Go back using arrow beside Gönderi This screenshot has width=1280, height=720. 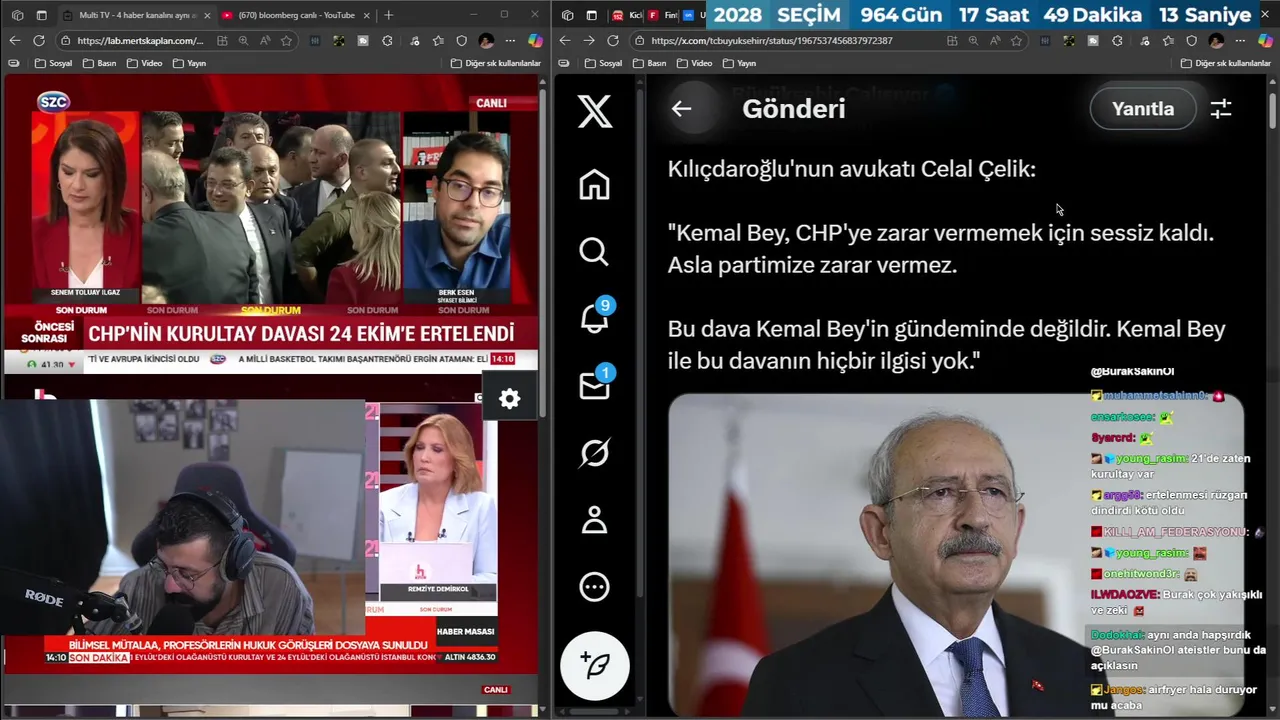[681, 109]
